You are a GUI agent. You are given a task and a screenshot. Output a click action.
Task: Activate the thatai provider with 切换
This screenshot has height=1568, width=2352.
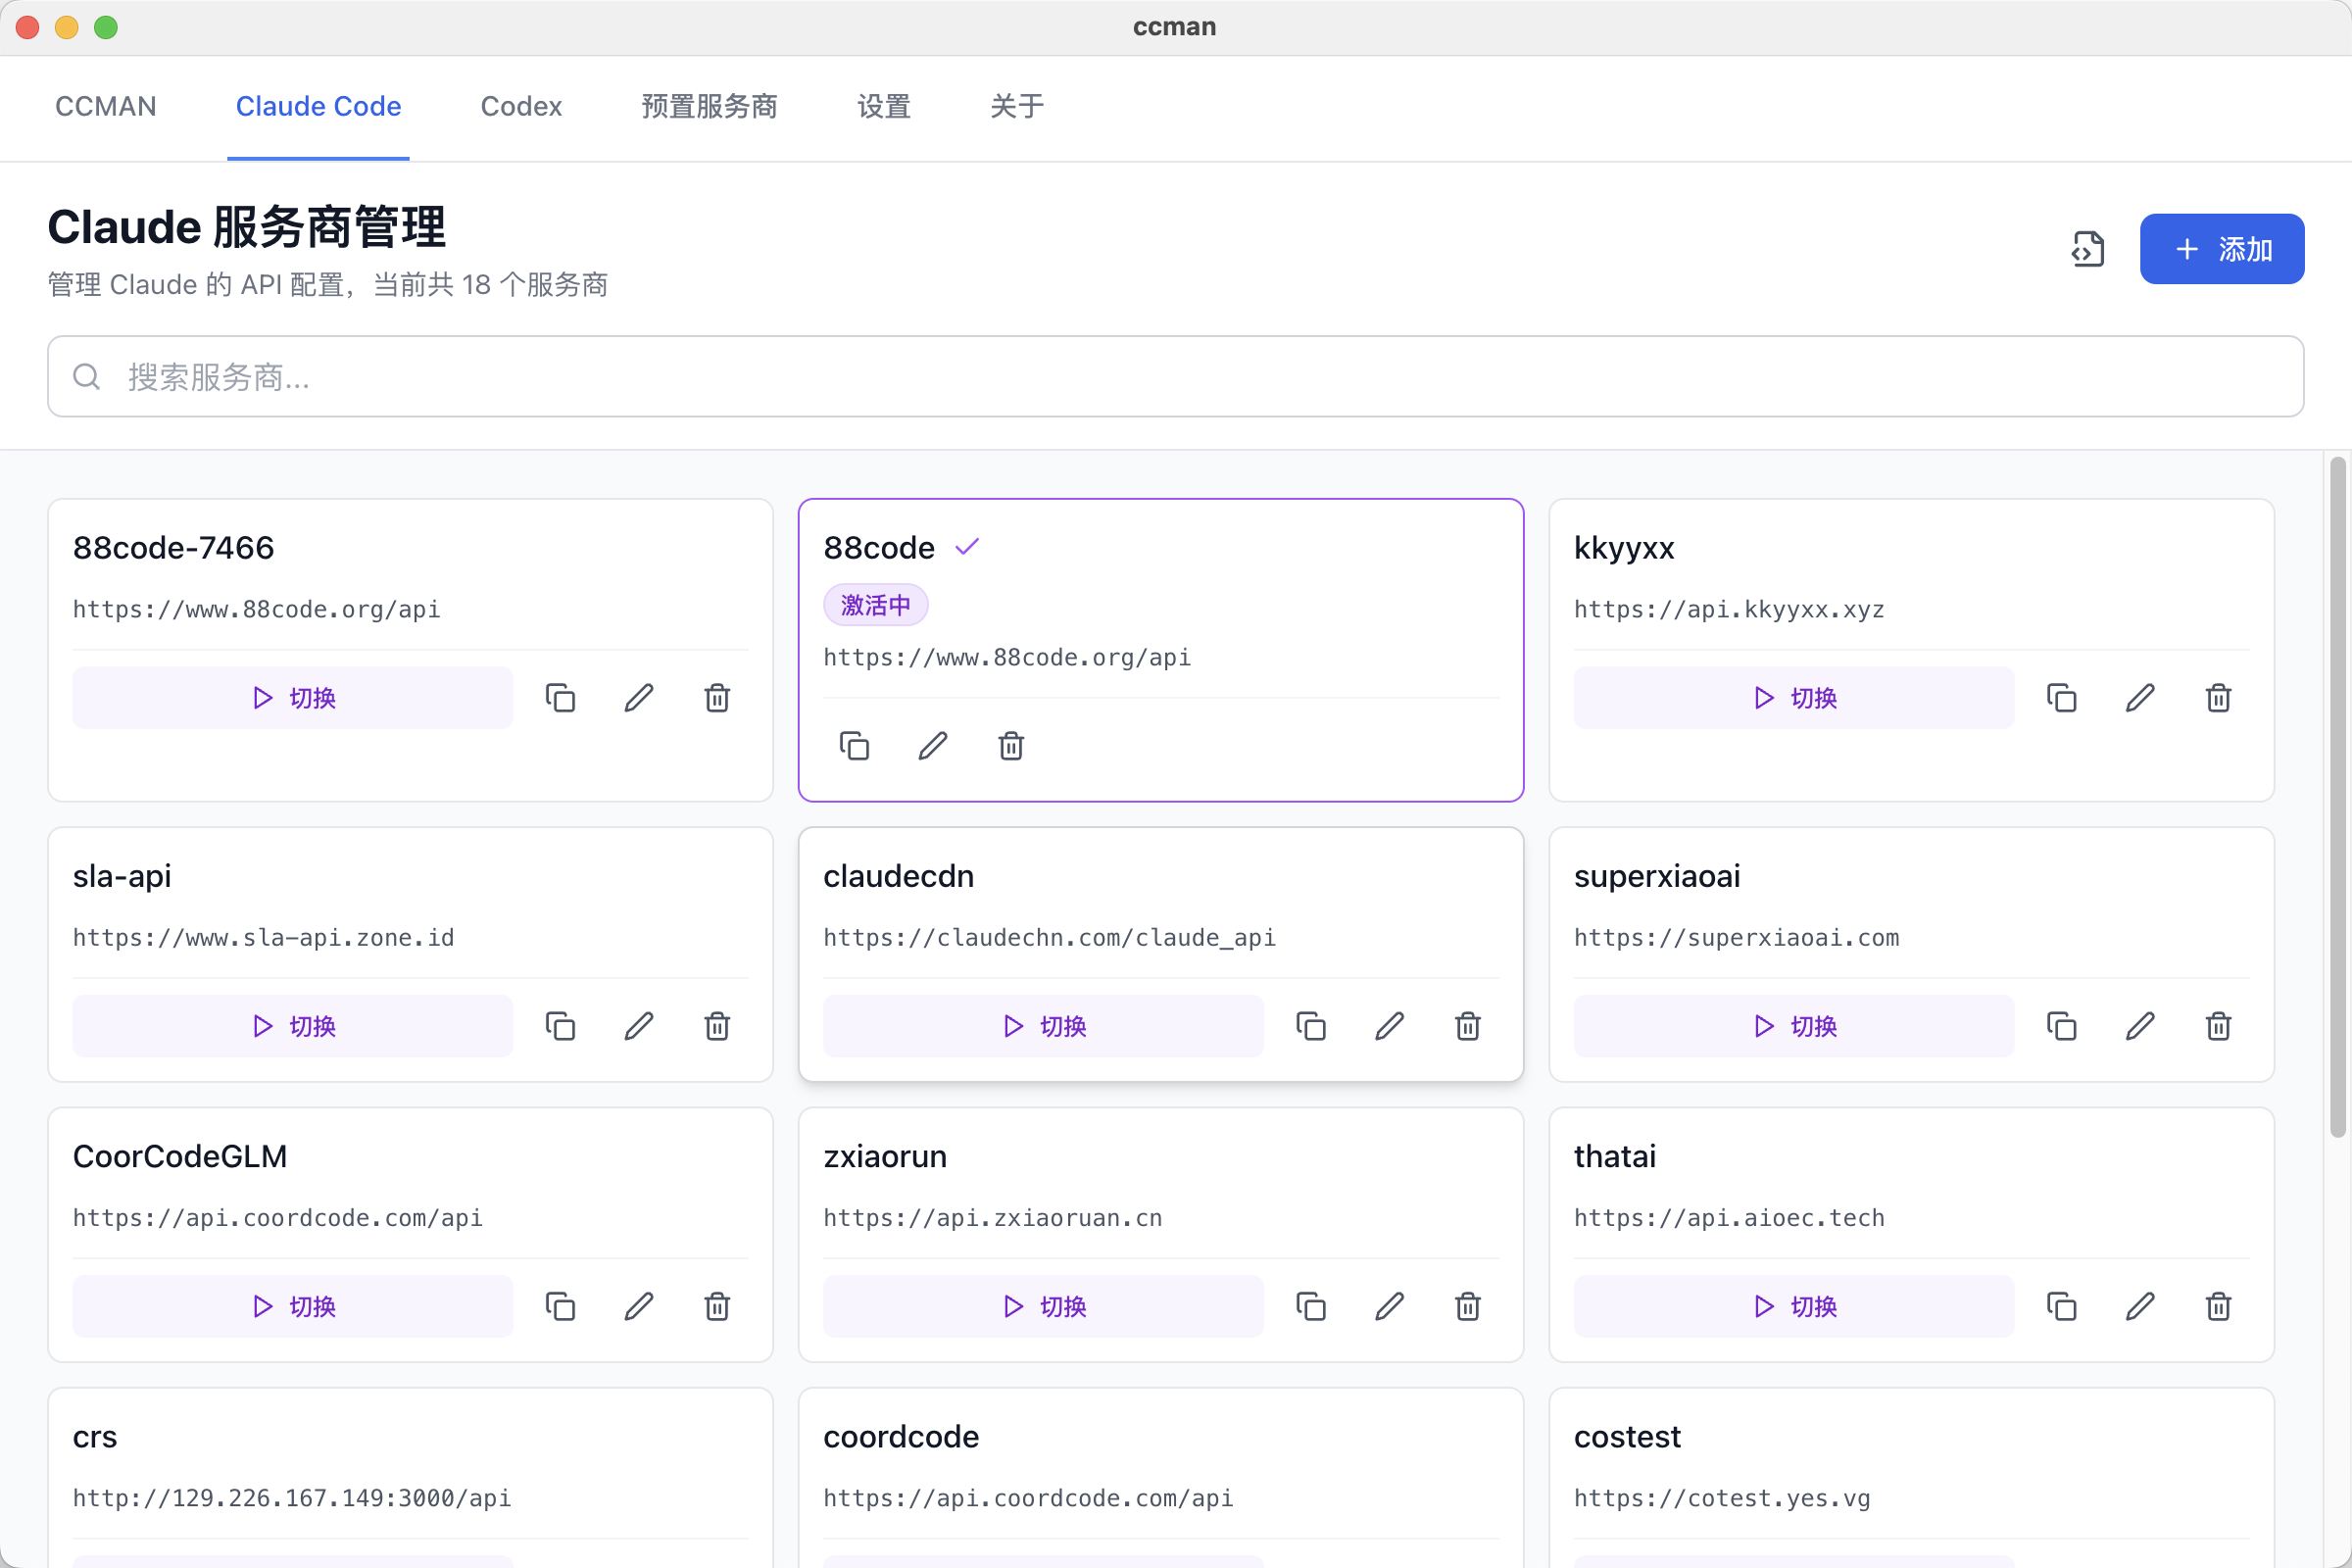(1794, 1306)
